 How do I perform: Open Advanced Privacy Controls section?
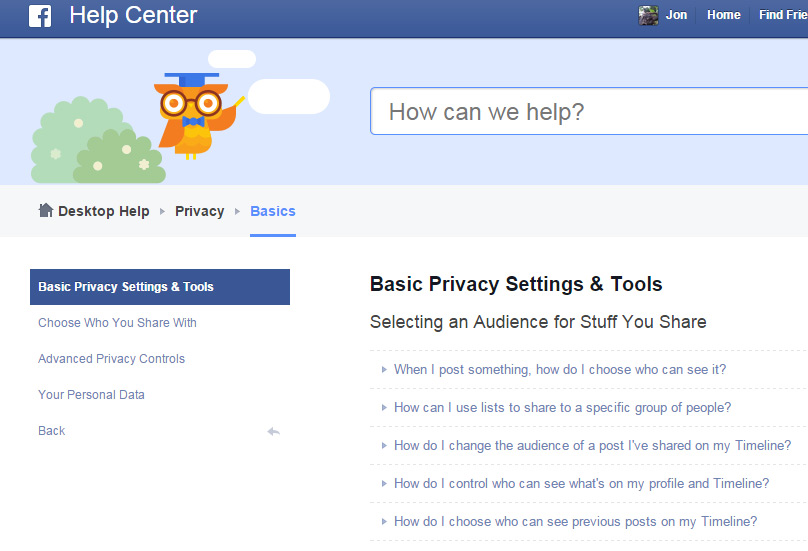[x=111, y=359]
